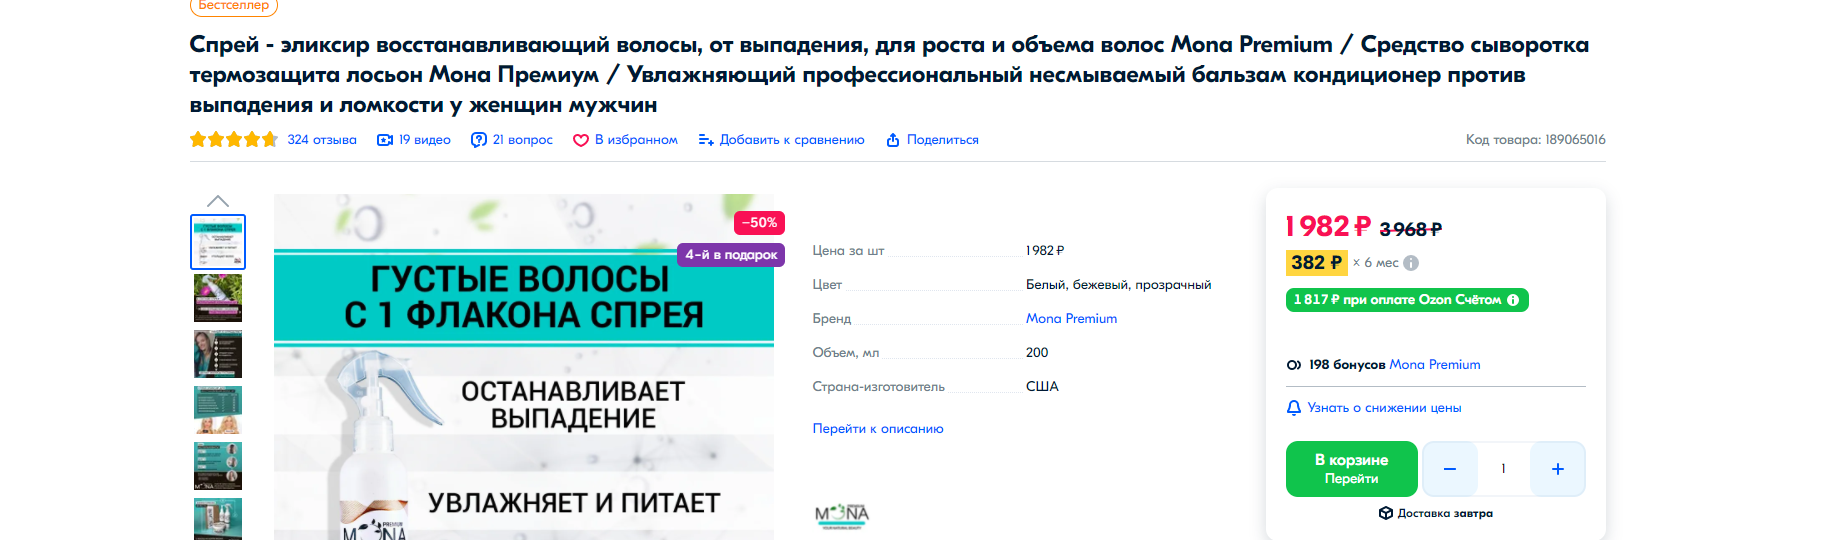Select the fourth teal infographic thumbnail

click(218, 410)
